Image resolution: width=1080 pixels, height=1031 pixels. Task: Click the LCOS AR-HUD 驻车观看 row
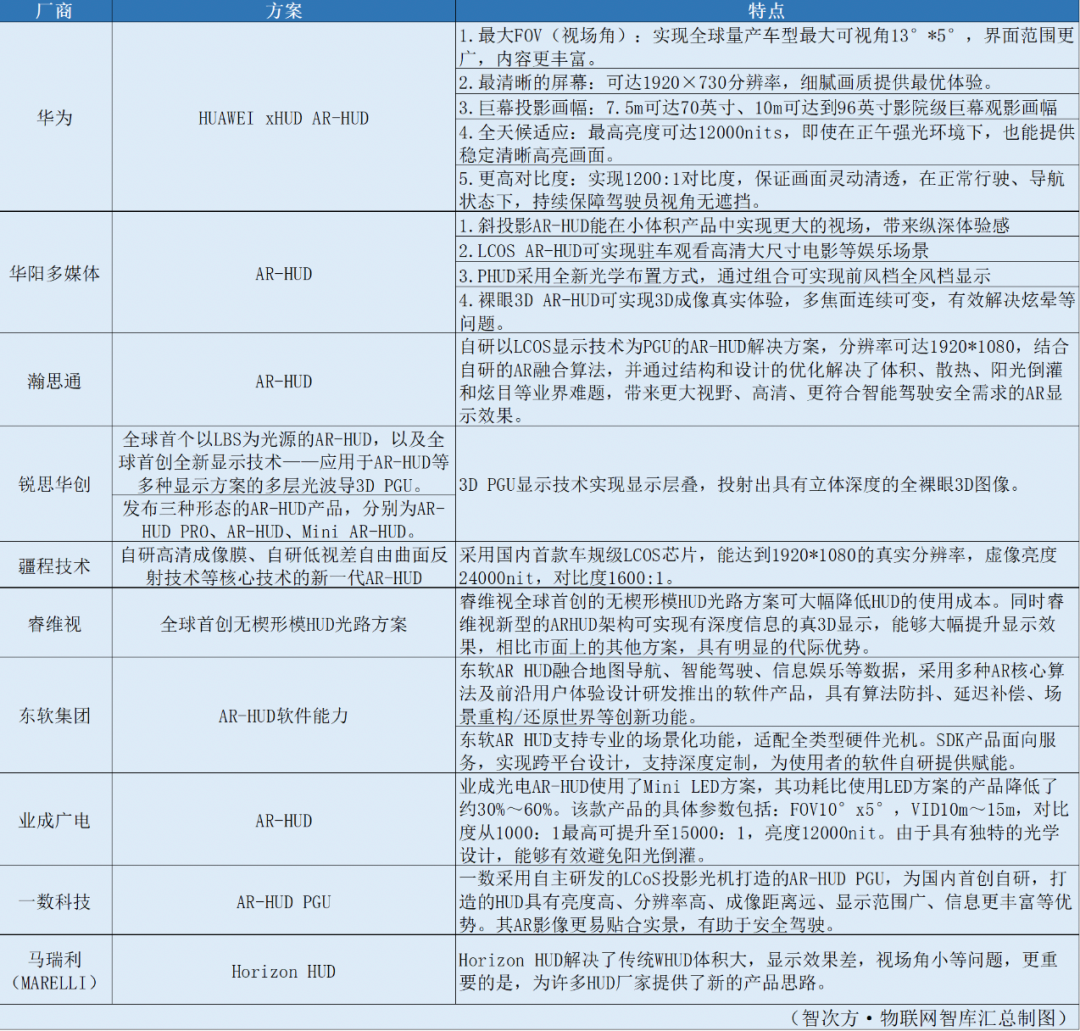pyautogui.click(x=767, y=250)
